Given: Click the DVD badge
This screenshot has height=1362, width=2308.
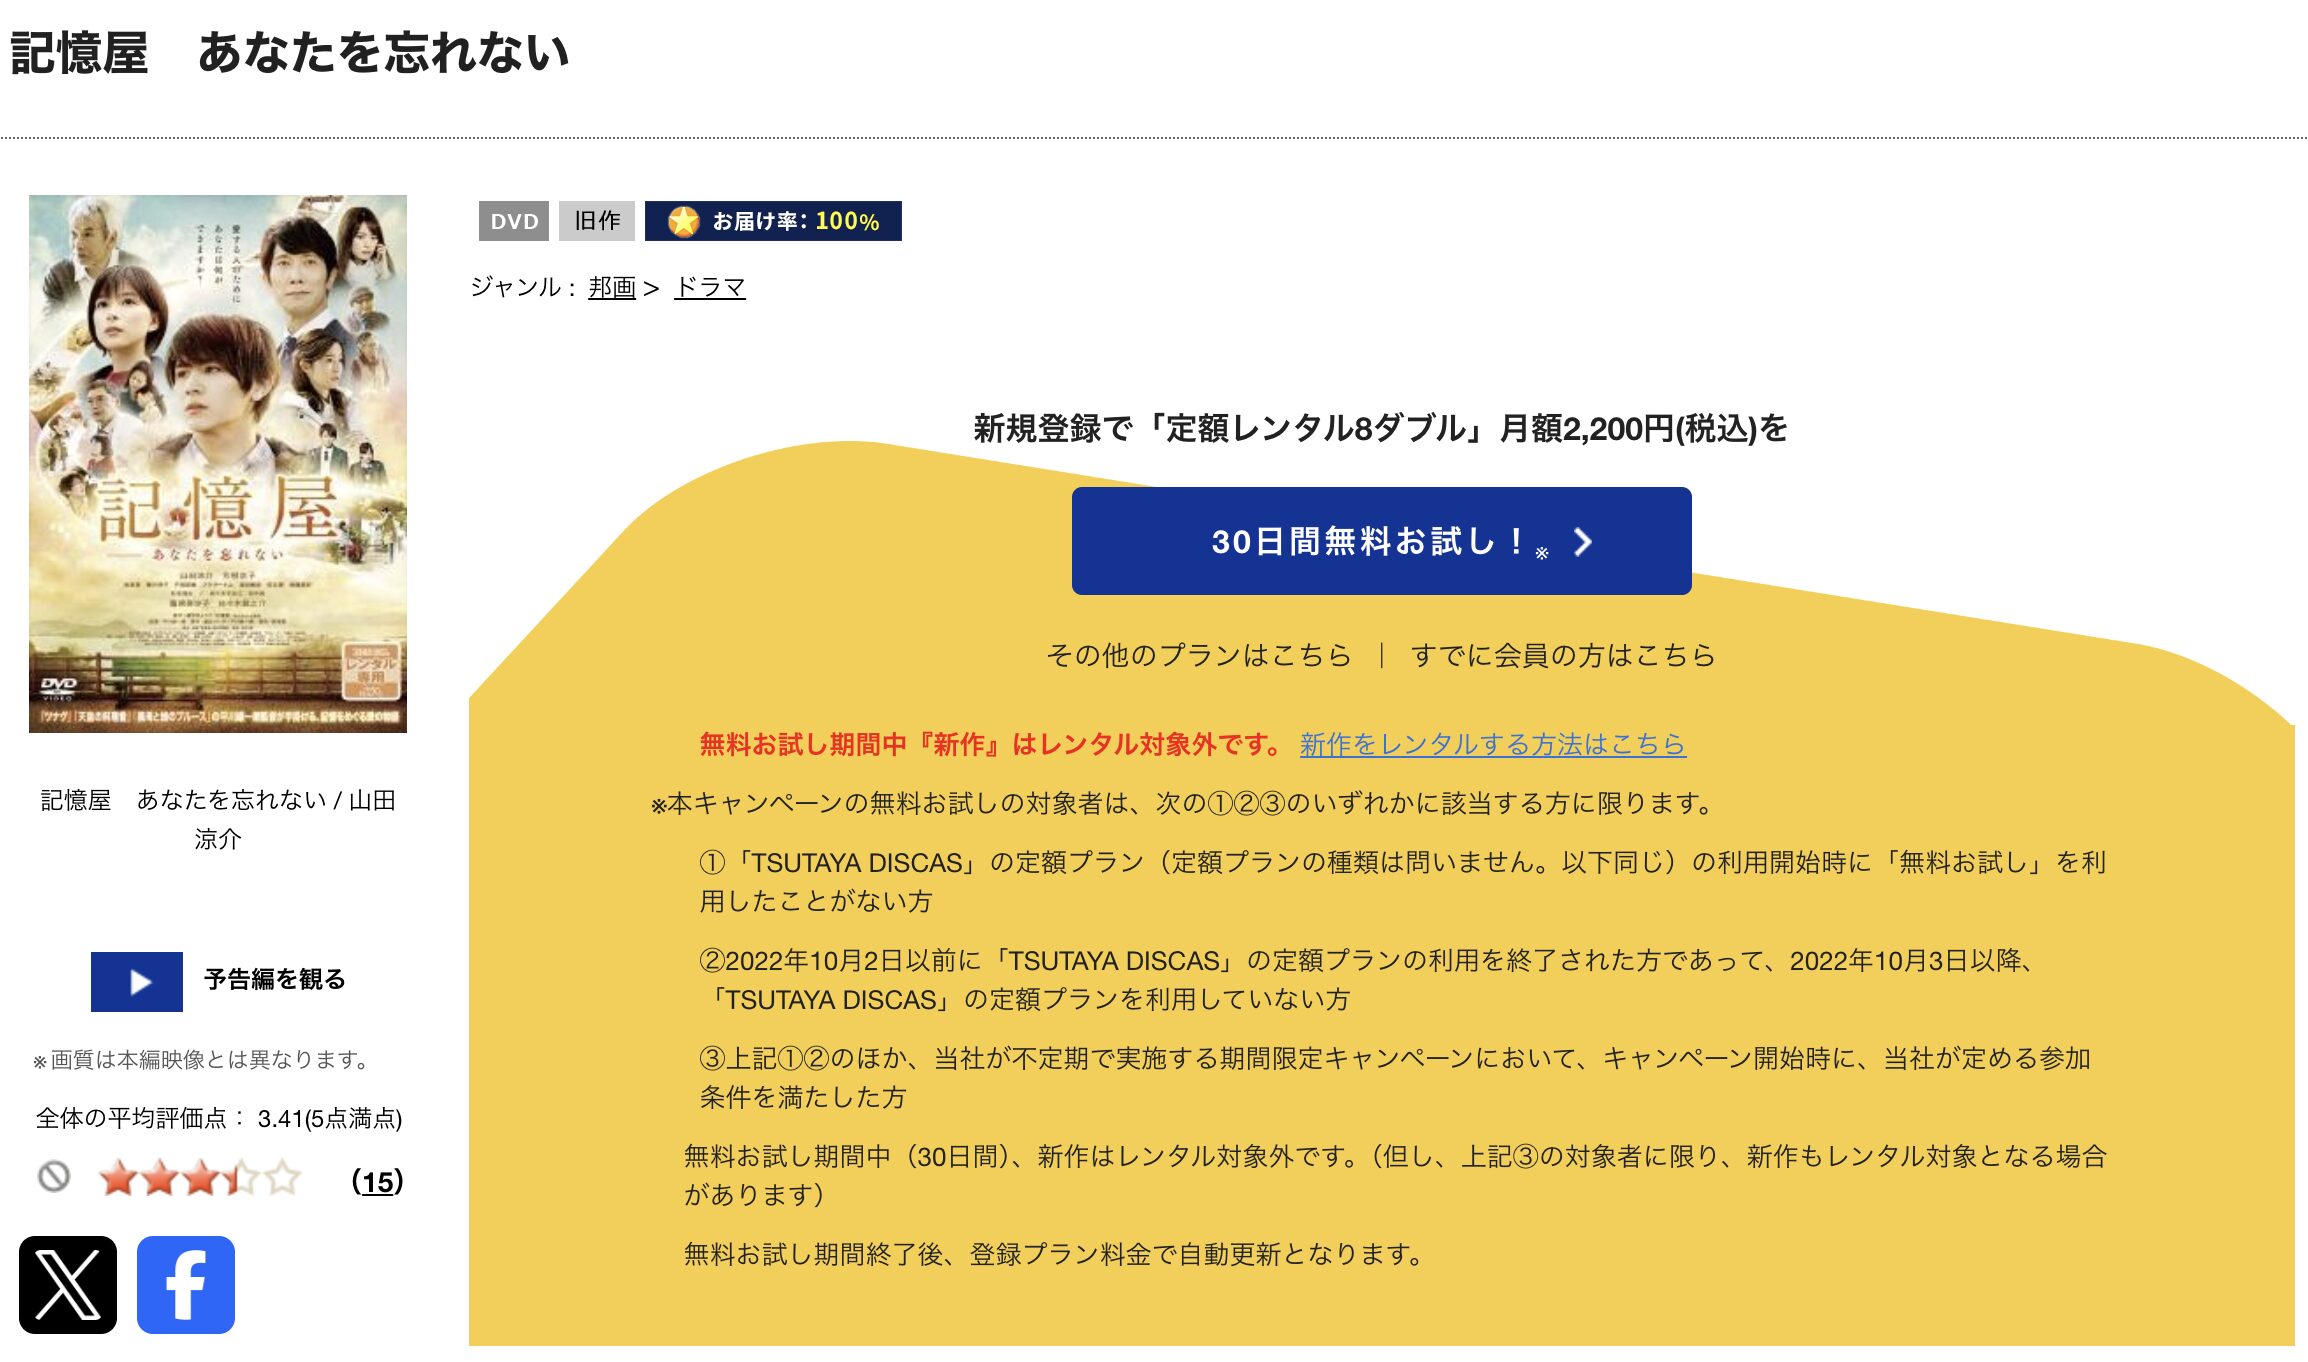Looking at the screenshot, I should [514, 221].
